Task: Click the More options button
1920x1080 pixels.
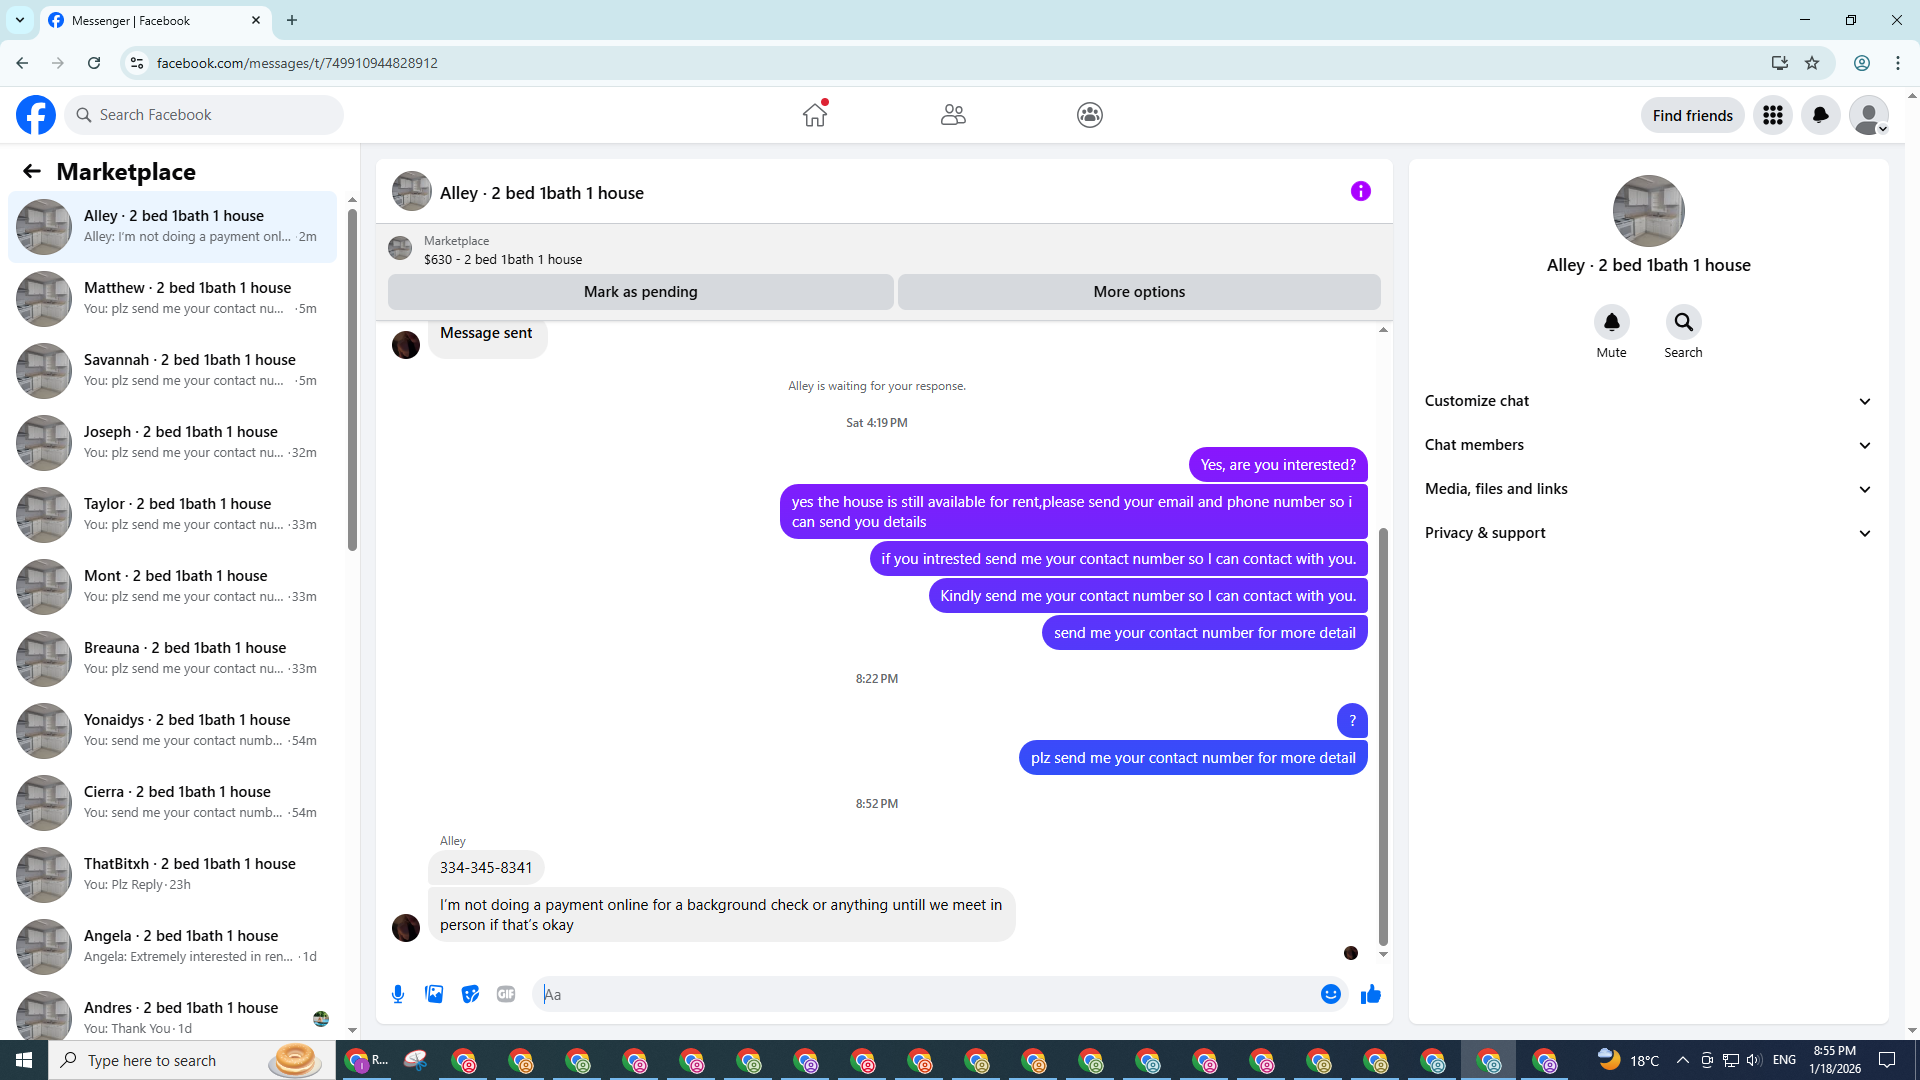Action: tap(1139, 292)
